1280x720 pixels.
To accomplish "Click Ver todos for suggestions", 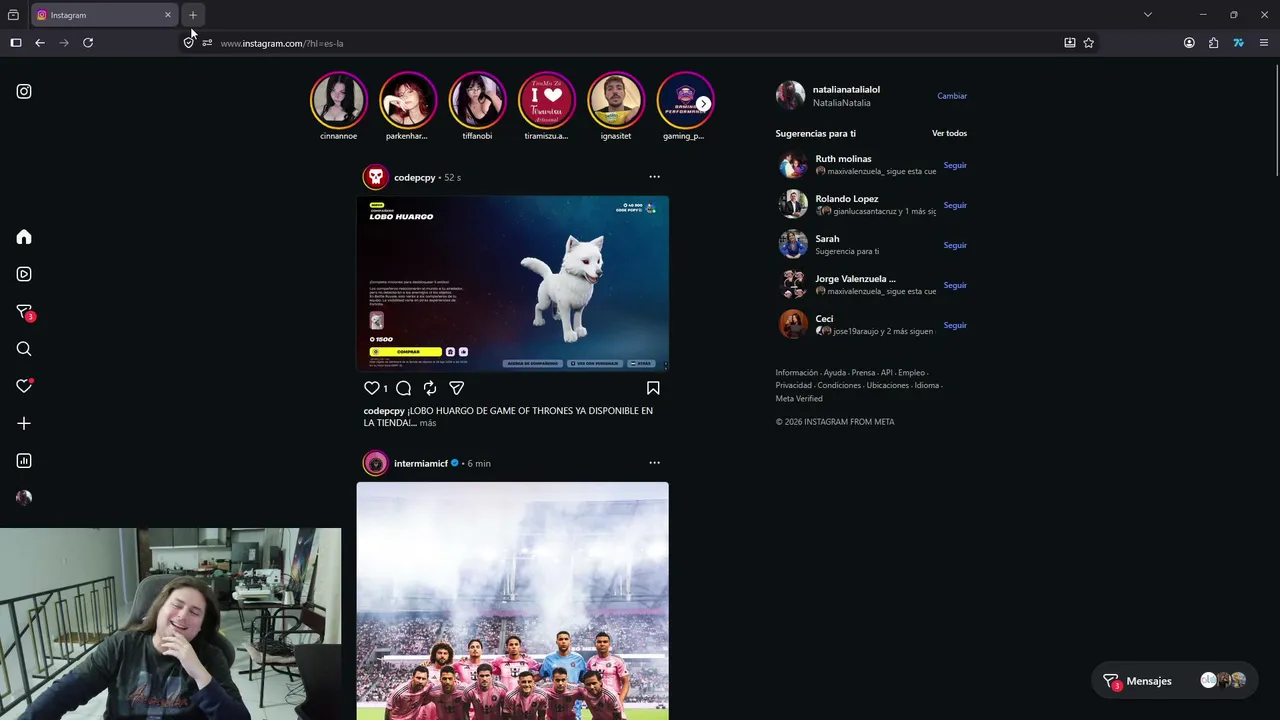I will 949,133.
